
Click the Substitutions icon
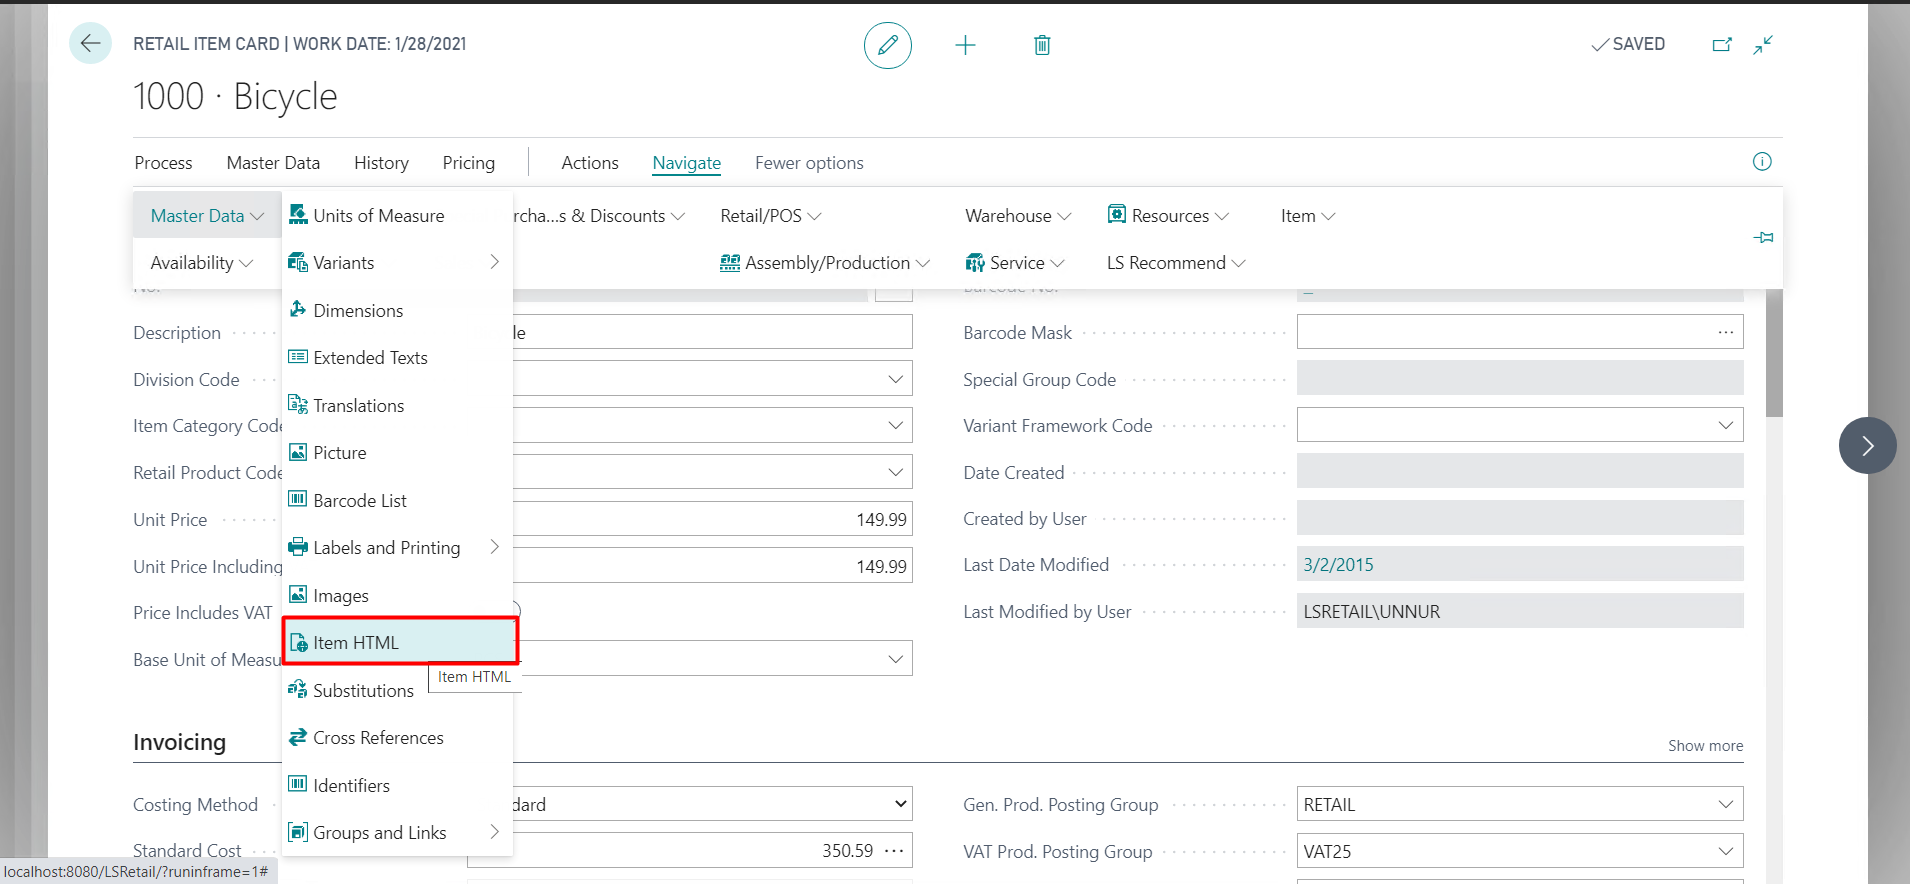(x=298, y=689)
